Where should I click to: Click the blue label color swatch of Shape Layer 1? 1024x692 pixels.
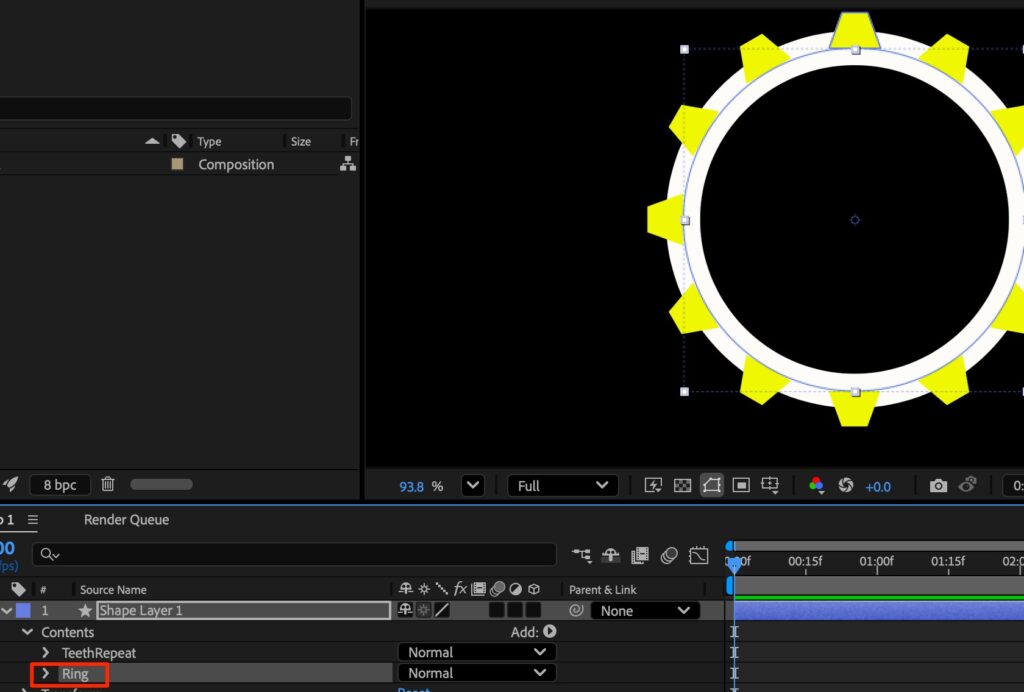pyautogui.click(x=23, y=611)
